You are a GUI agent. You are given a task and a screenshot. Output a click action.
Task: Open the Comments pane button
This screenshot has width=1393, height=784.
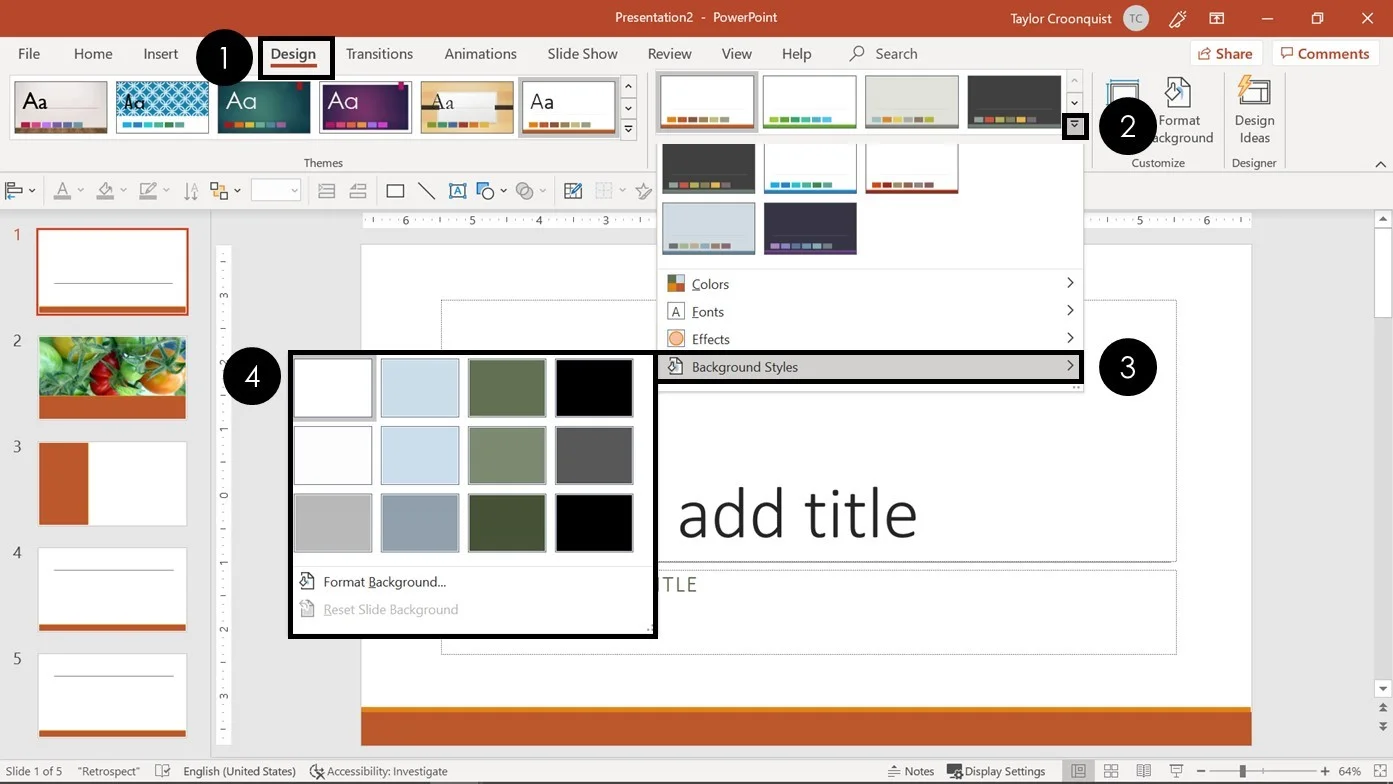click(x=1325, y=54)
